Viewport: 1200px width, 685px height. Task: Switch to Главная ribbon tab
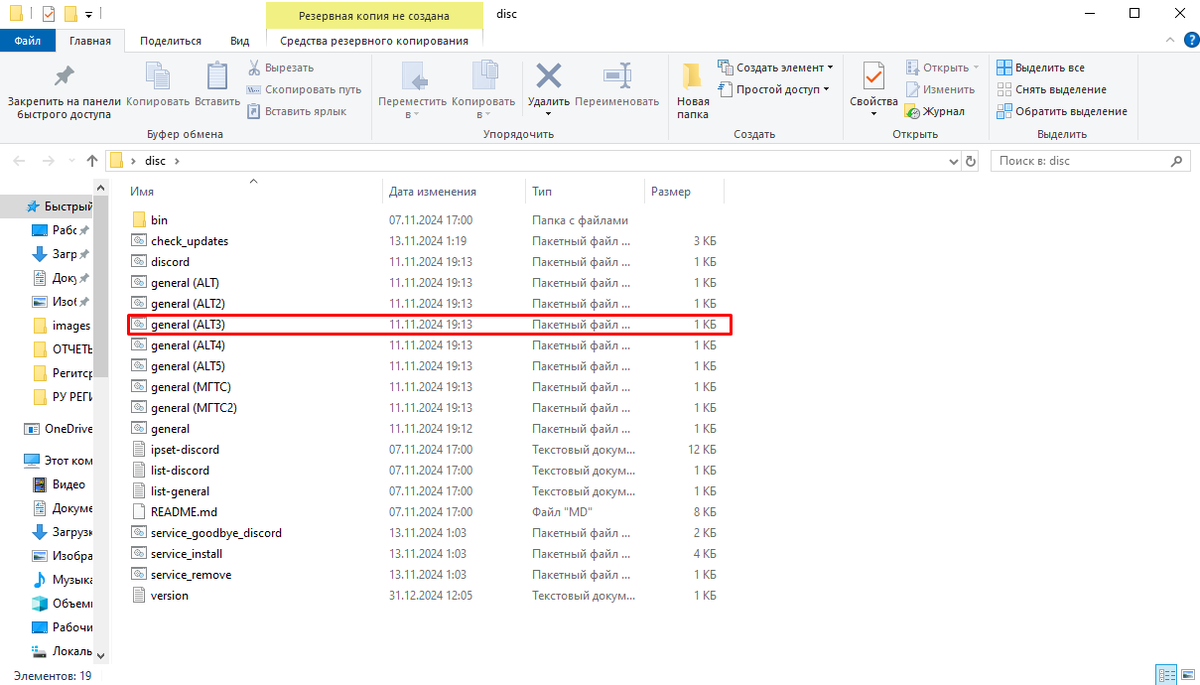pos(90,41)
